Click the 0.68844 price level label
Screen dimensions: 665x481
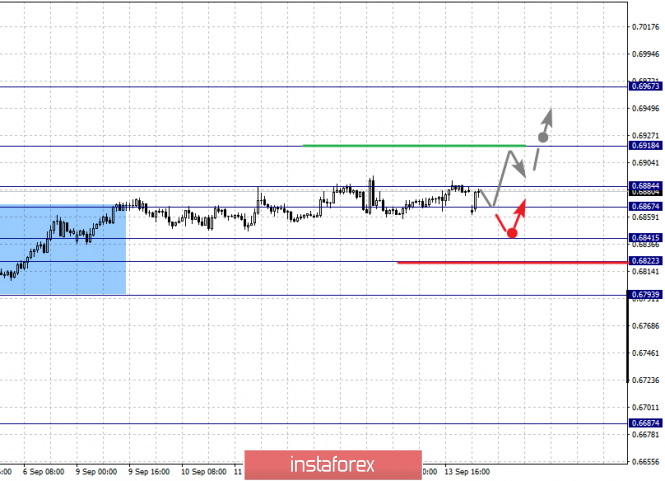pyautogui.click(x=645, y=186)
